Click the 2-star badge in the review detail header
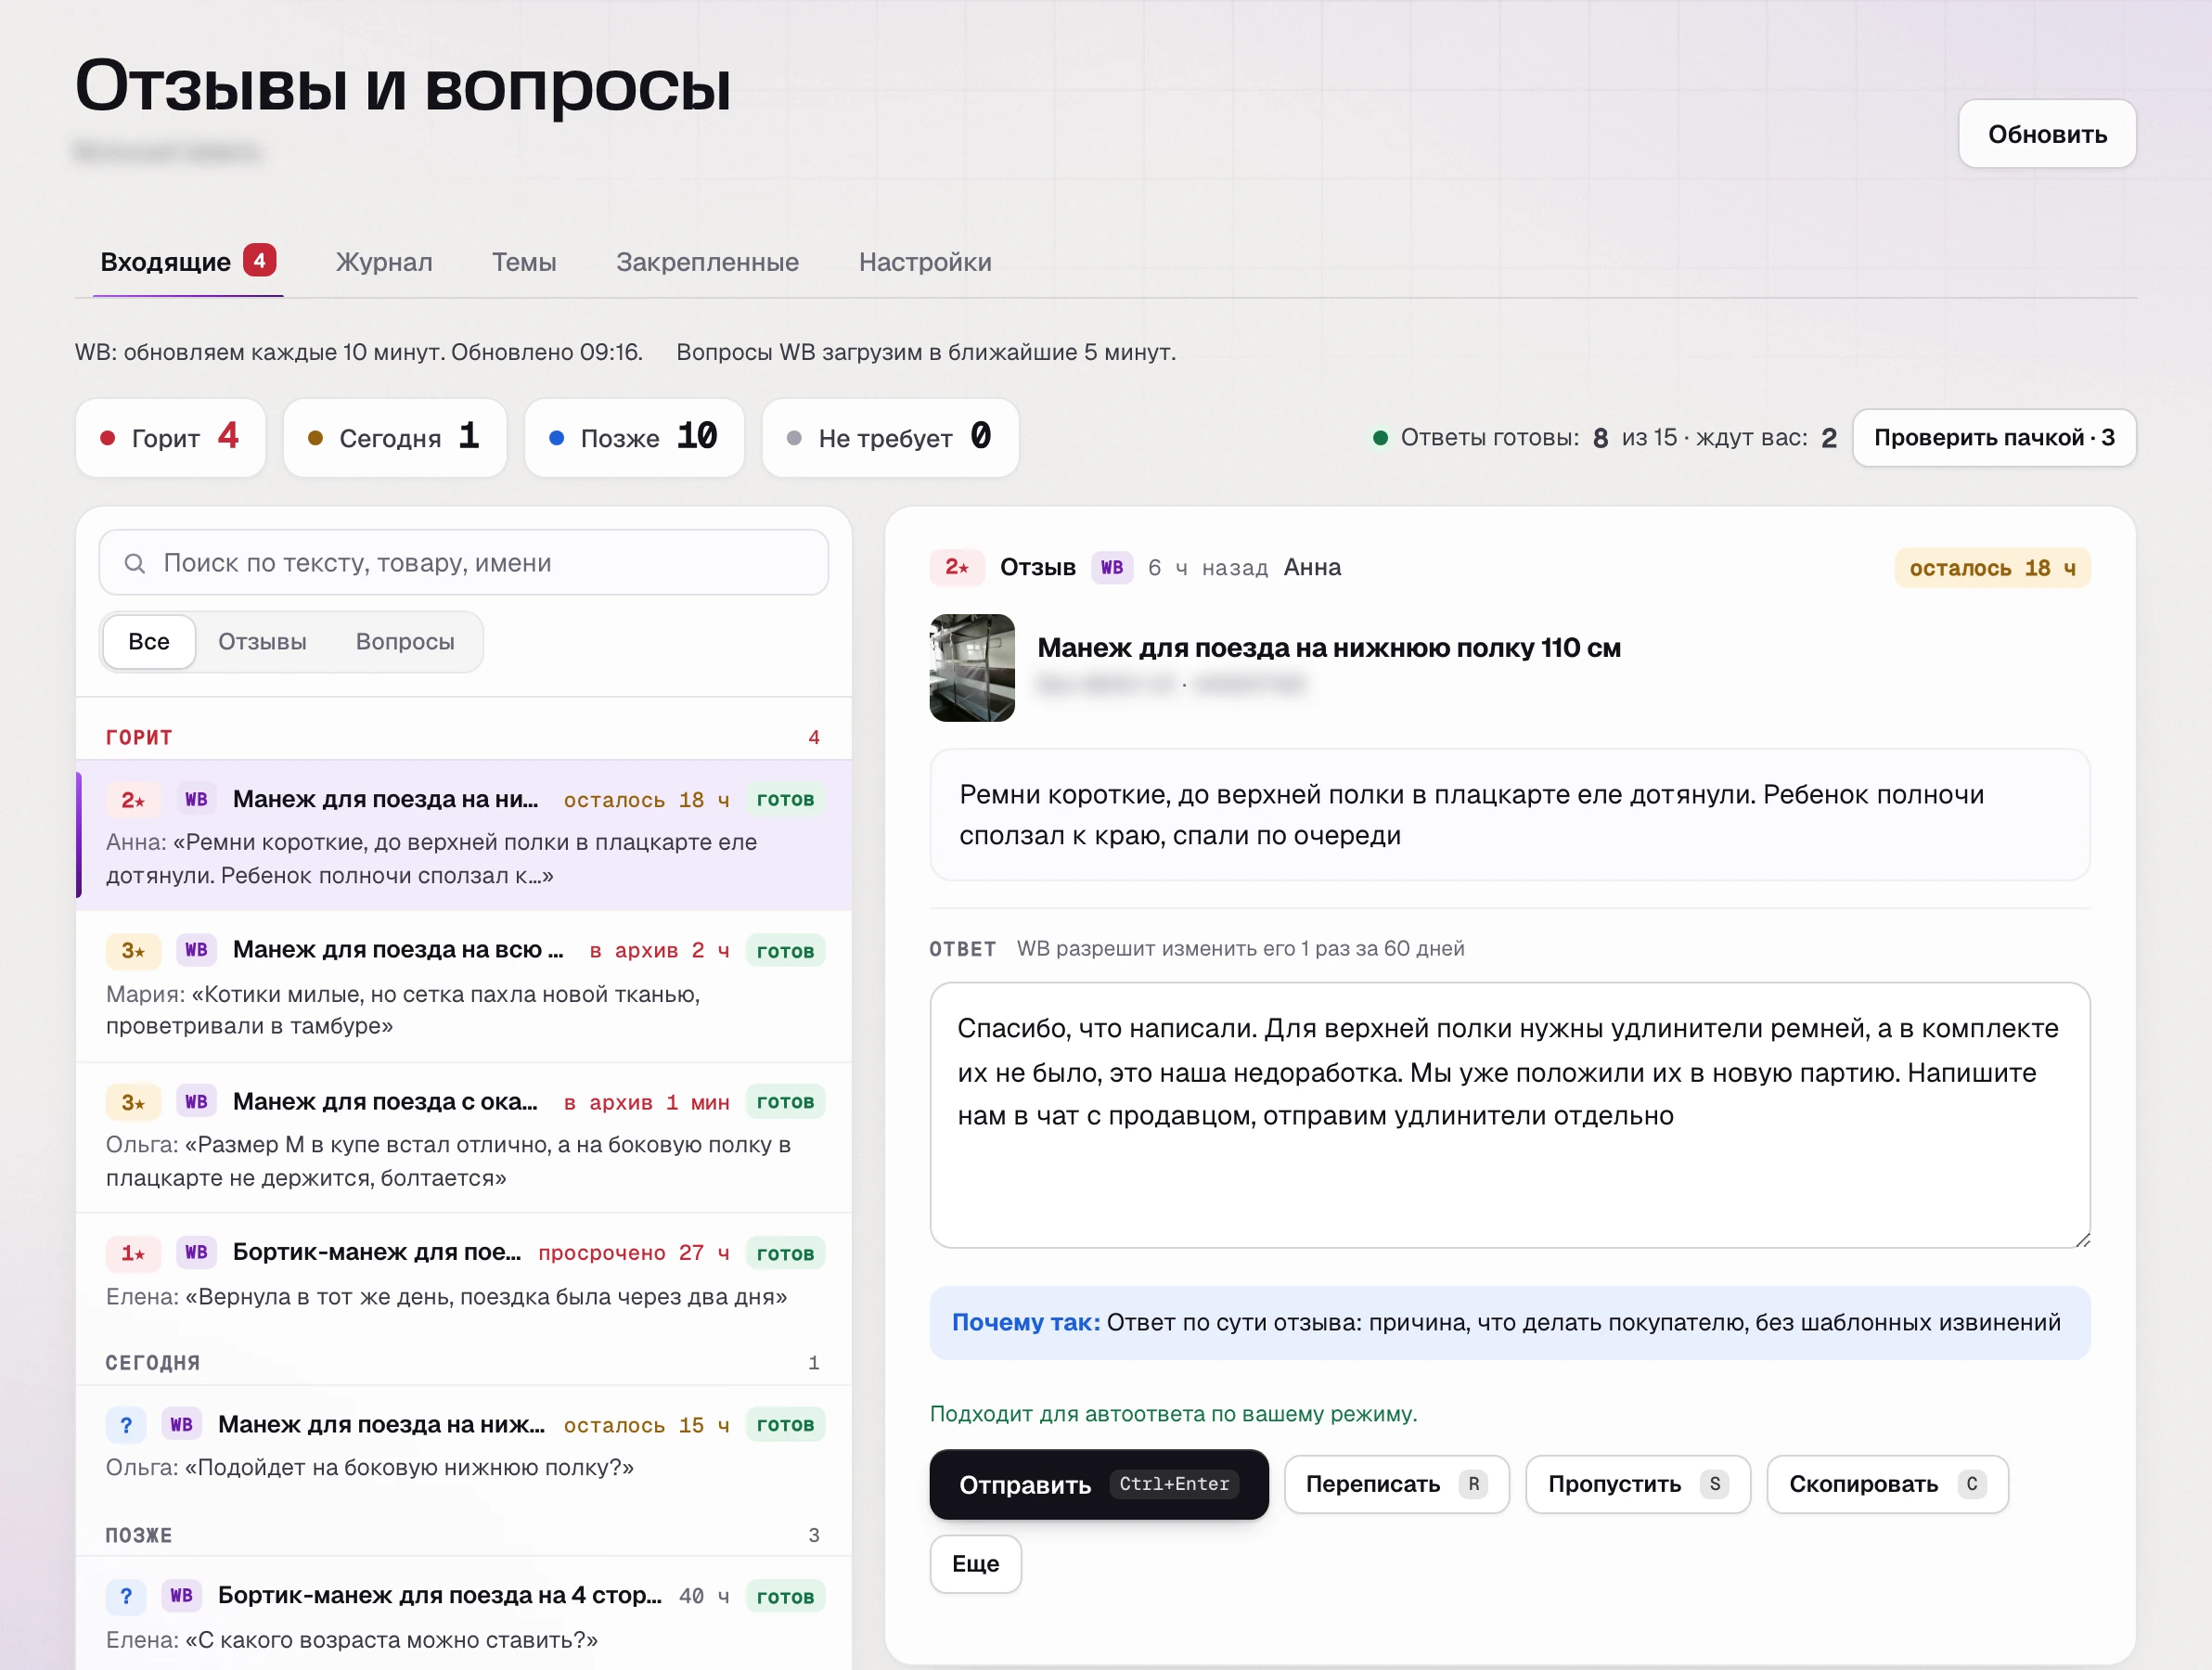 (x=957, y=568)
